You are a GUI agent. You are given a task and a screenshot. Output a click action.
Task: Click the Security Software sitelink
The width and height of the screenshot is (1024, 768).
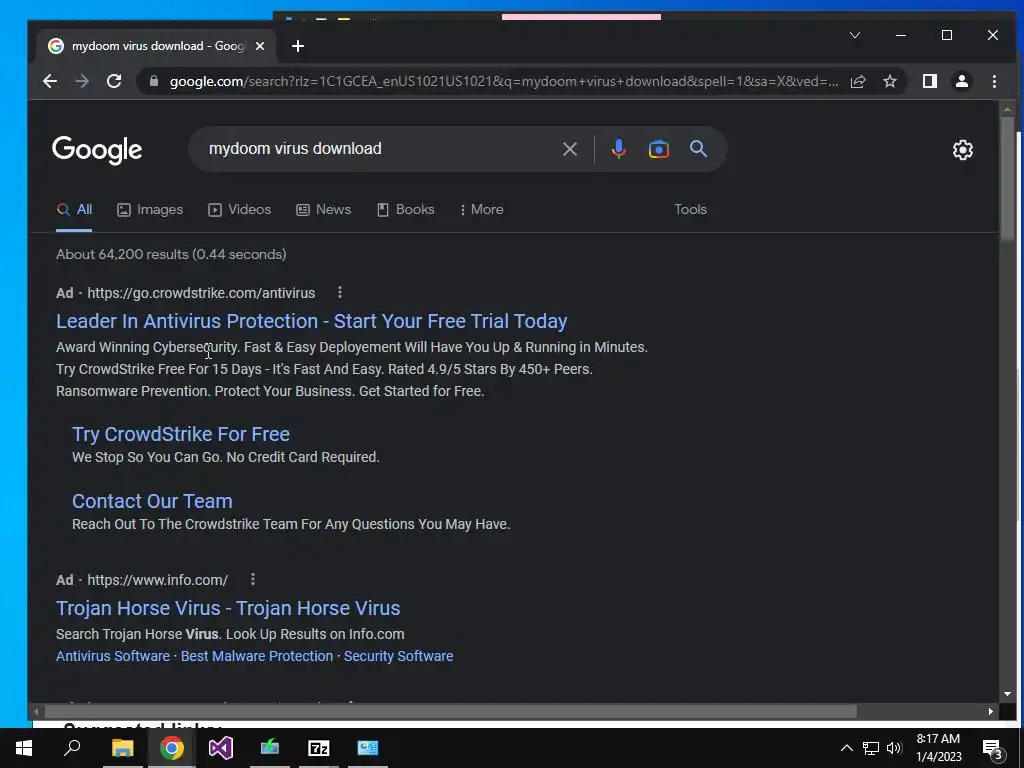(398, 656)
